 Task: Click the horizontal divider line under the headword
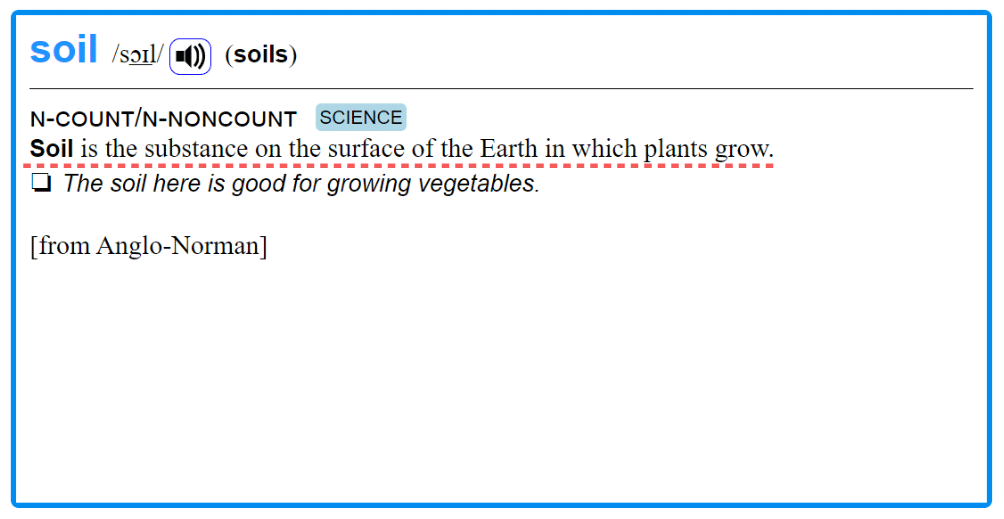coord(501,88)
